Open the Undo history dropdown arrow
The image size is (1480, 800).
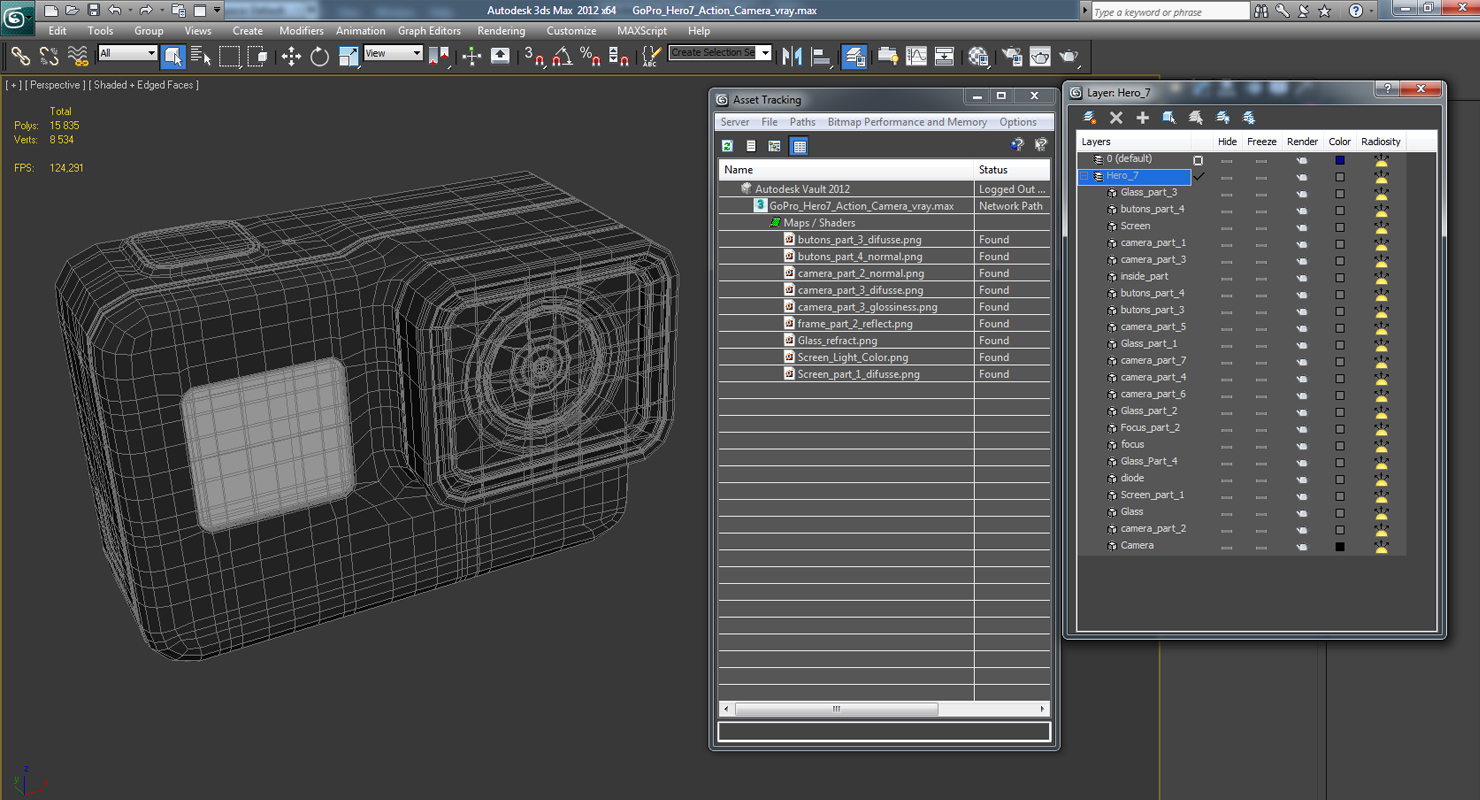(129, 10)
